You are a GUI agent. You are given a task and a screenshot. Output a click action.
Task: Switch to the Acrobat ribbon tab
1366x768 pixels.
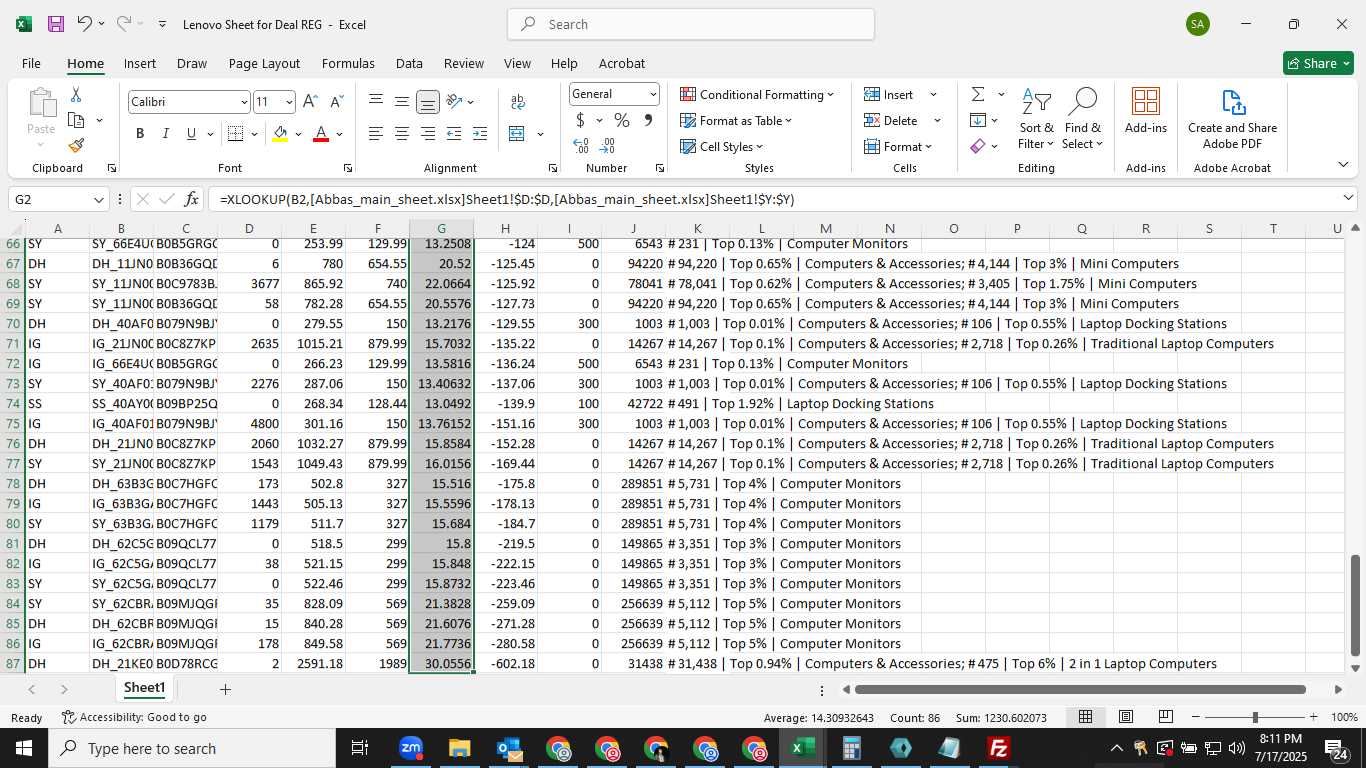click(x=622, y=63)
